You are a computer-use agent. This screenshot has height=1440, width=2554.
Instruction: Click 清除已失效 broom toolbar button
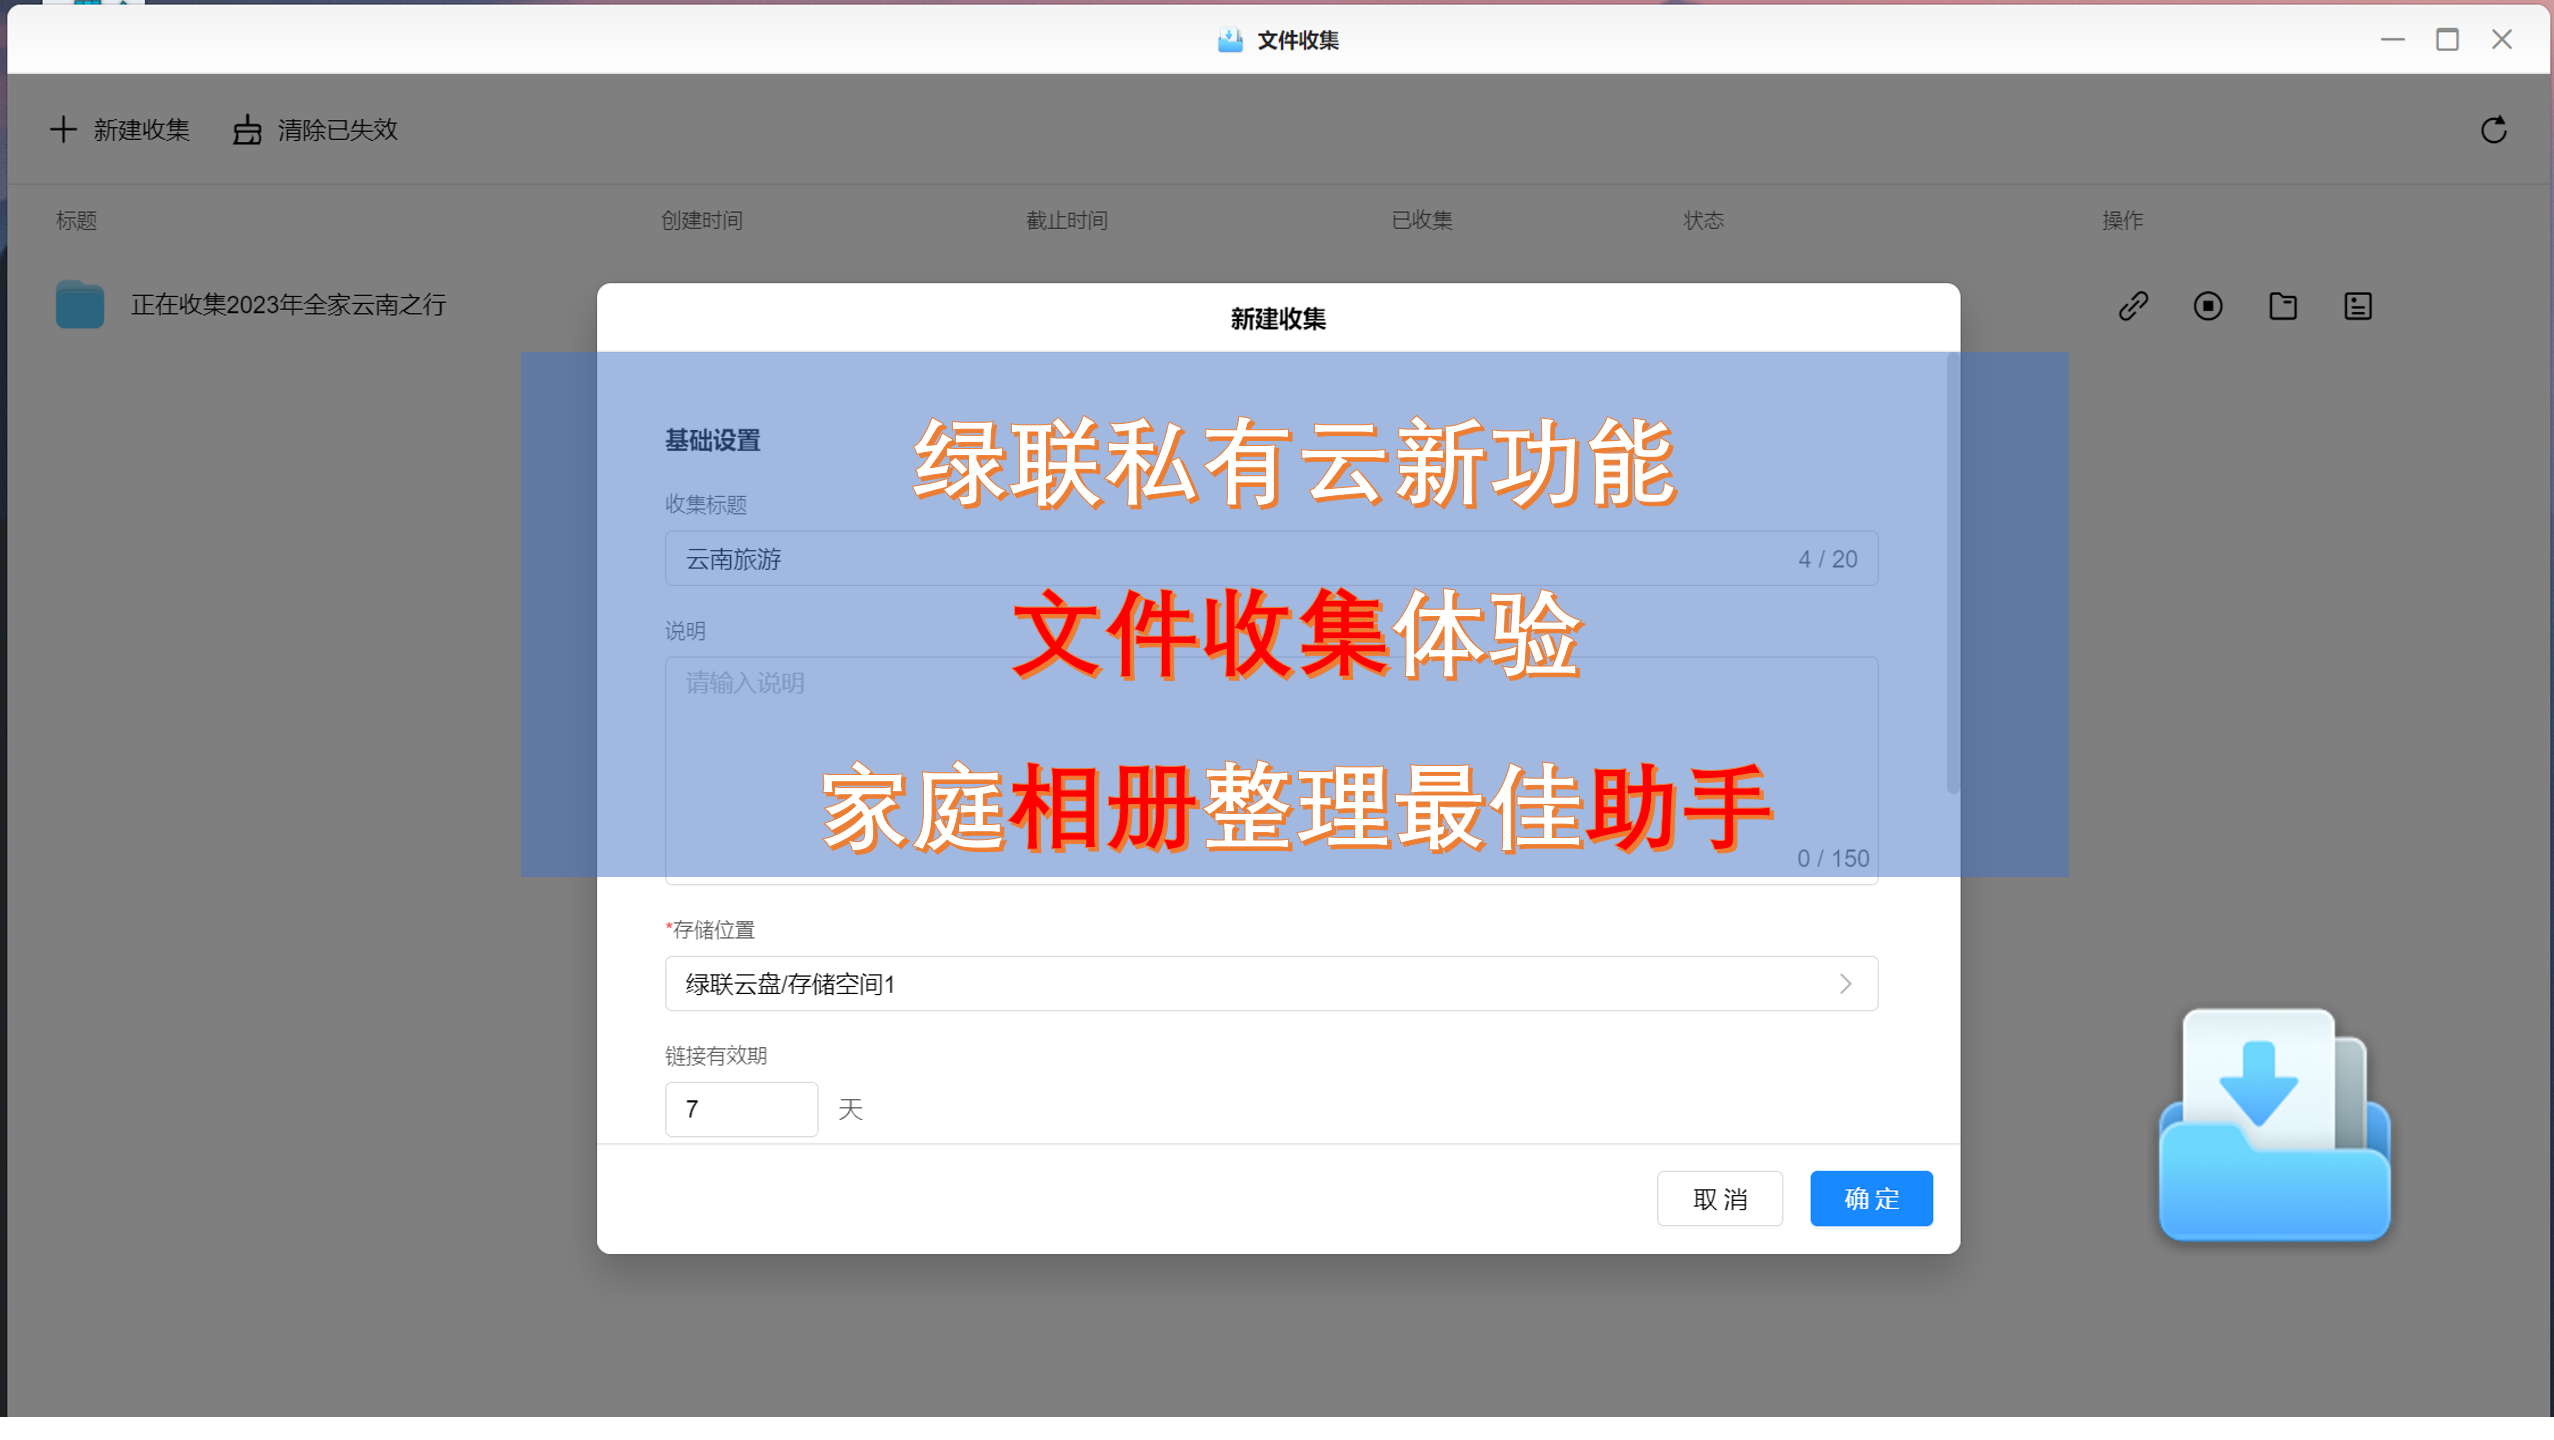(316, 130)
